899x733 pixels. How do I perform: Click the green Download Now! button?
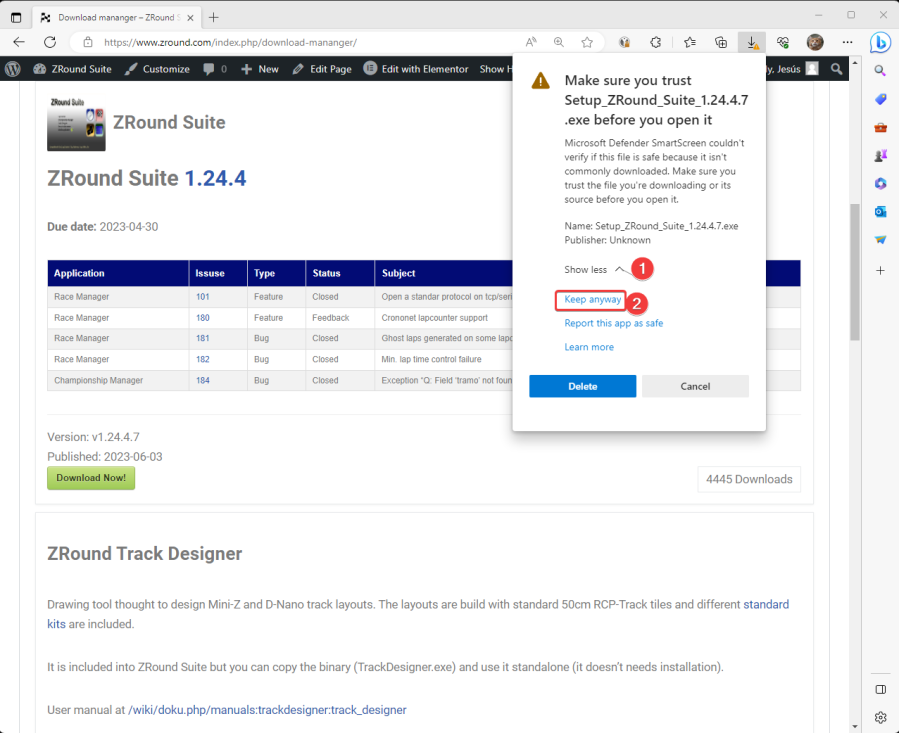pyautogui.click(x=91, y=478)
